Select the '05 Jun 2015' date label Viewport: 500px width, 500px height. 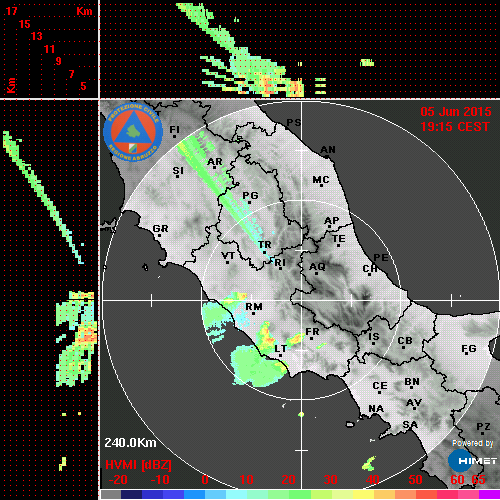click(x=456, y=112)
